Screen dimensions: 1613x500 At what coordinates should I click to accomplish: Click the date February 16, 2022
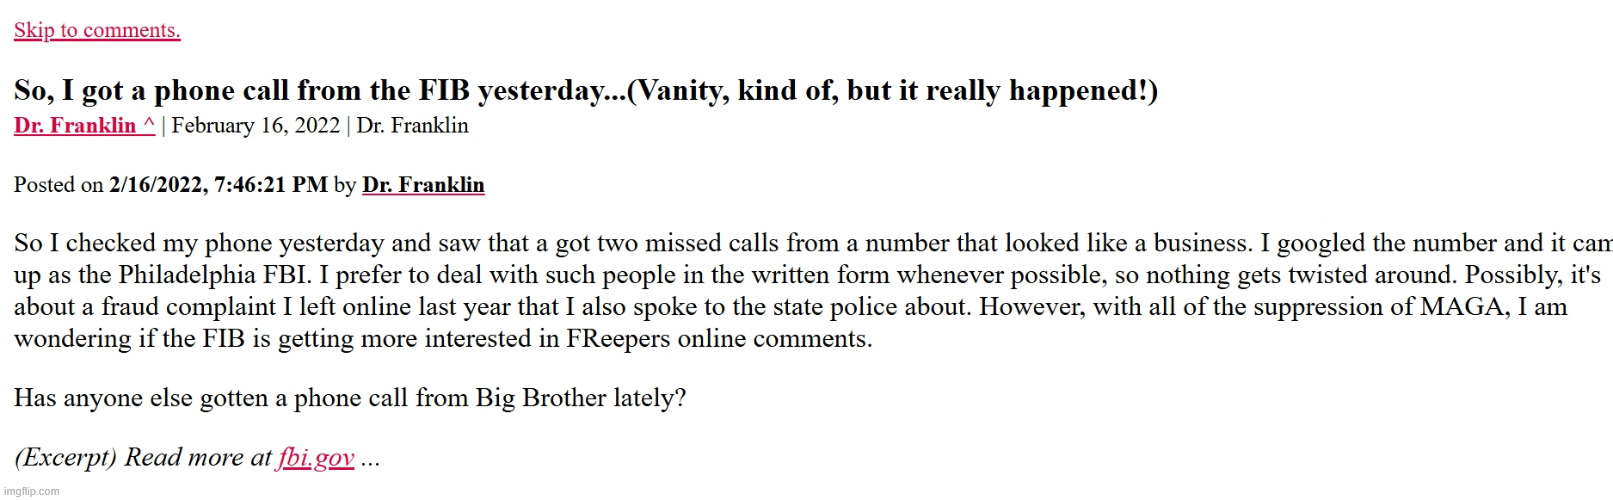coord(256,125)
